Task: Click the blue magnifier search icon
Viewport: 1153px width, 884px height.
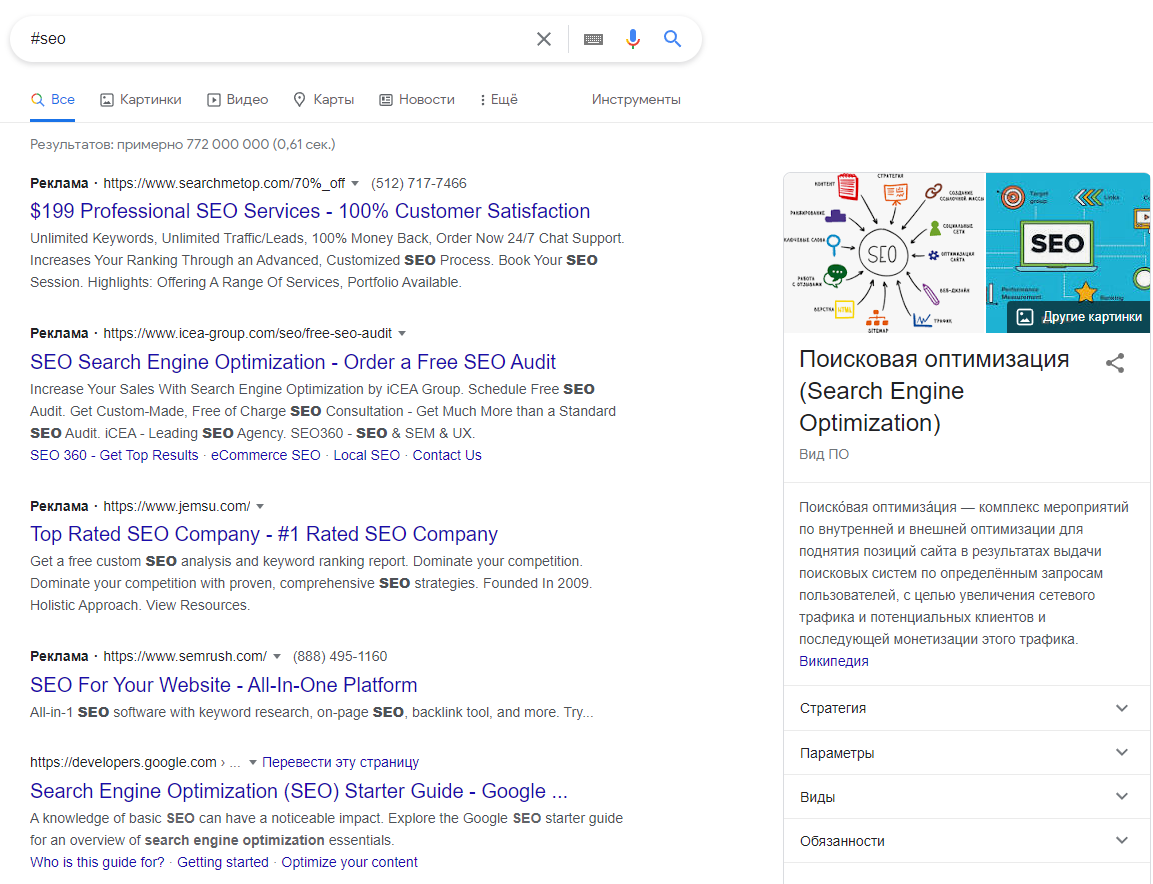Action: click(x=672, y=39)
